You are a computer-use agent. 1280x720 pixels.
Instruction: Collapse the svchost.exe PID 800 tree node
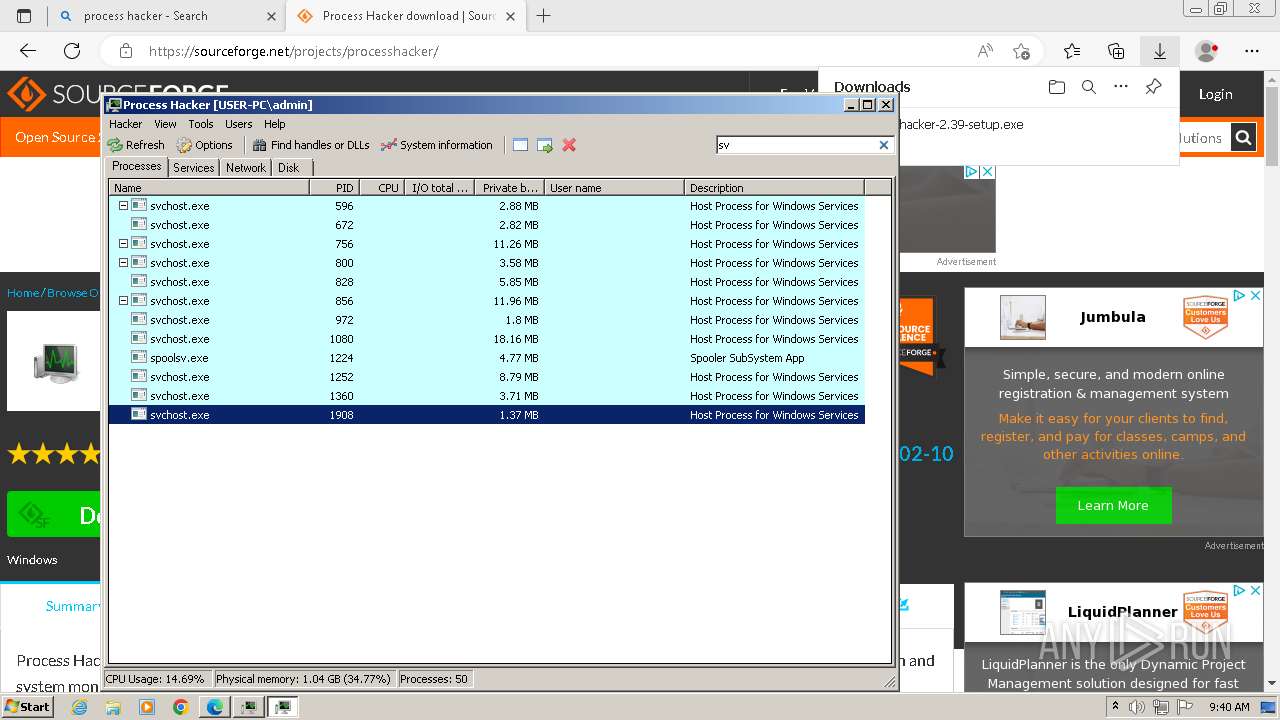click(x=124, y=263)
